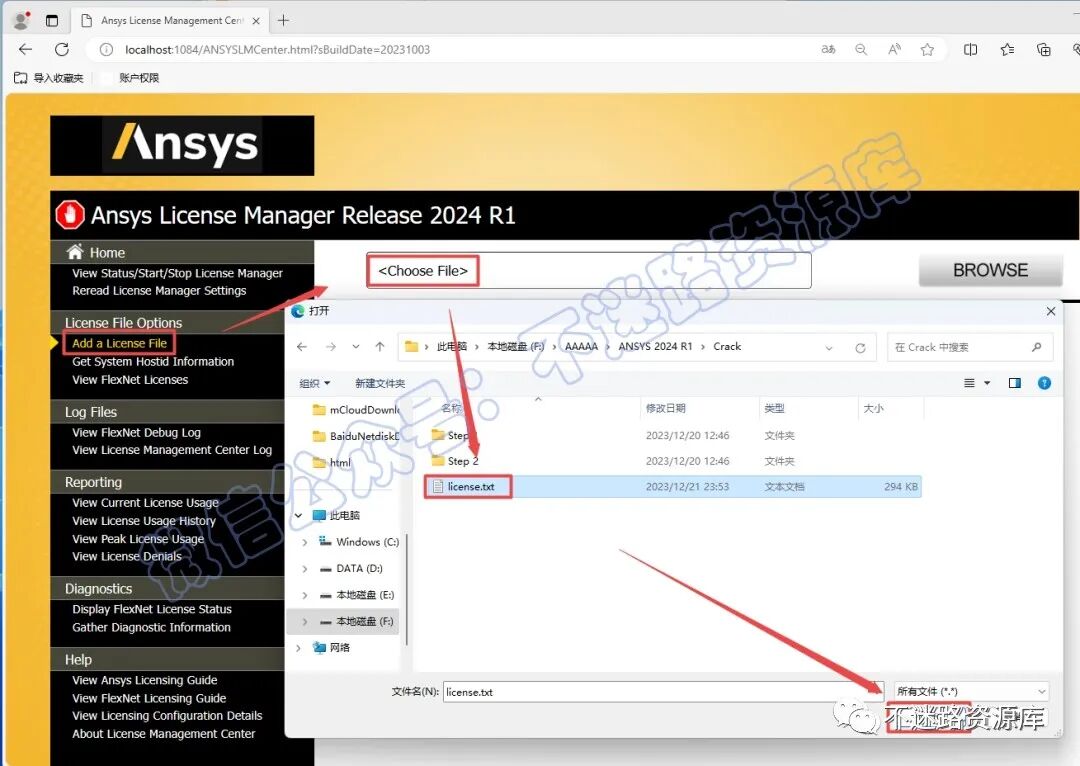
Task: Open the file dialog help icon
Action: [x=1044, y=383]
